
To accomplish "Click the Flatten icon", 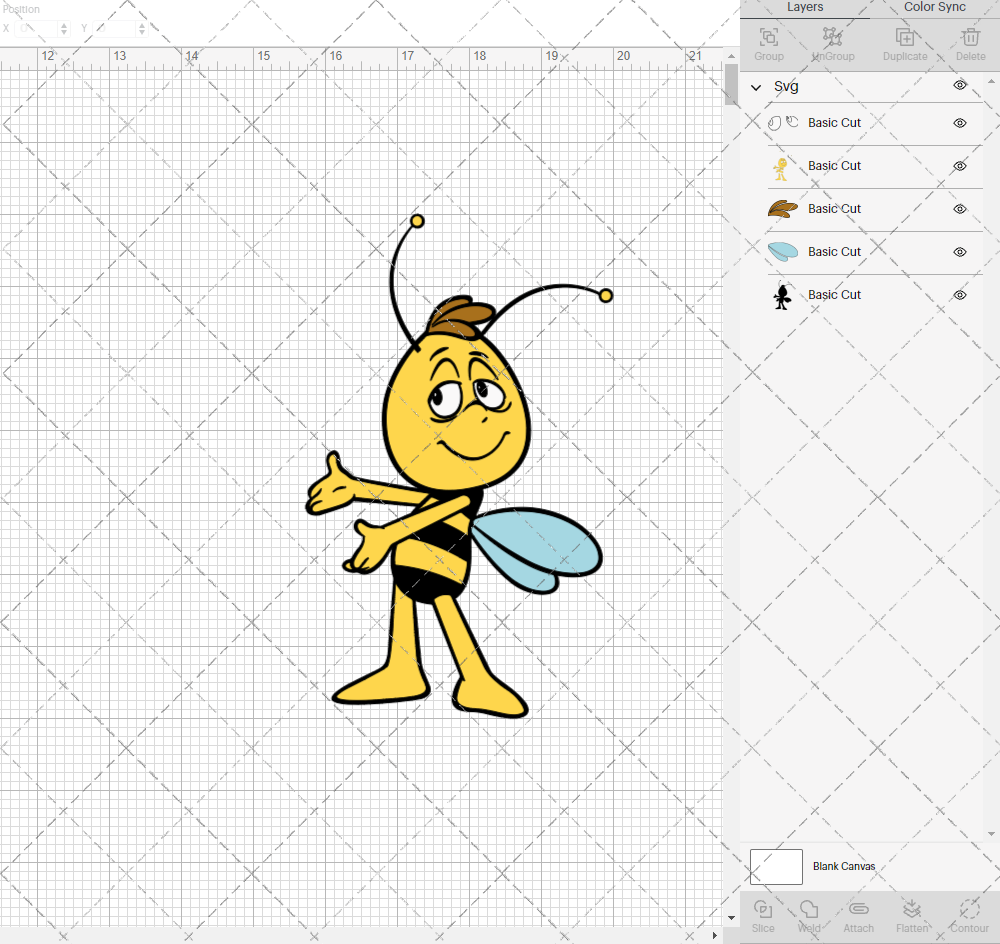I will (x=912, y=909).
